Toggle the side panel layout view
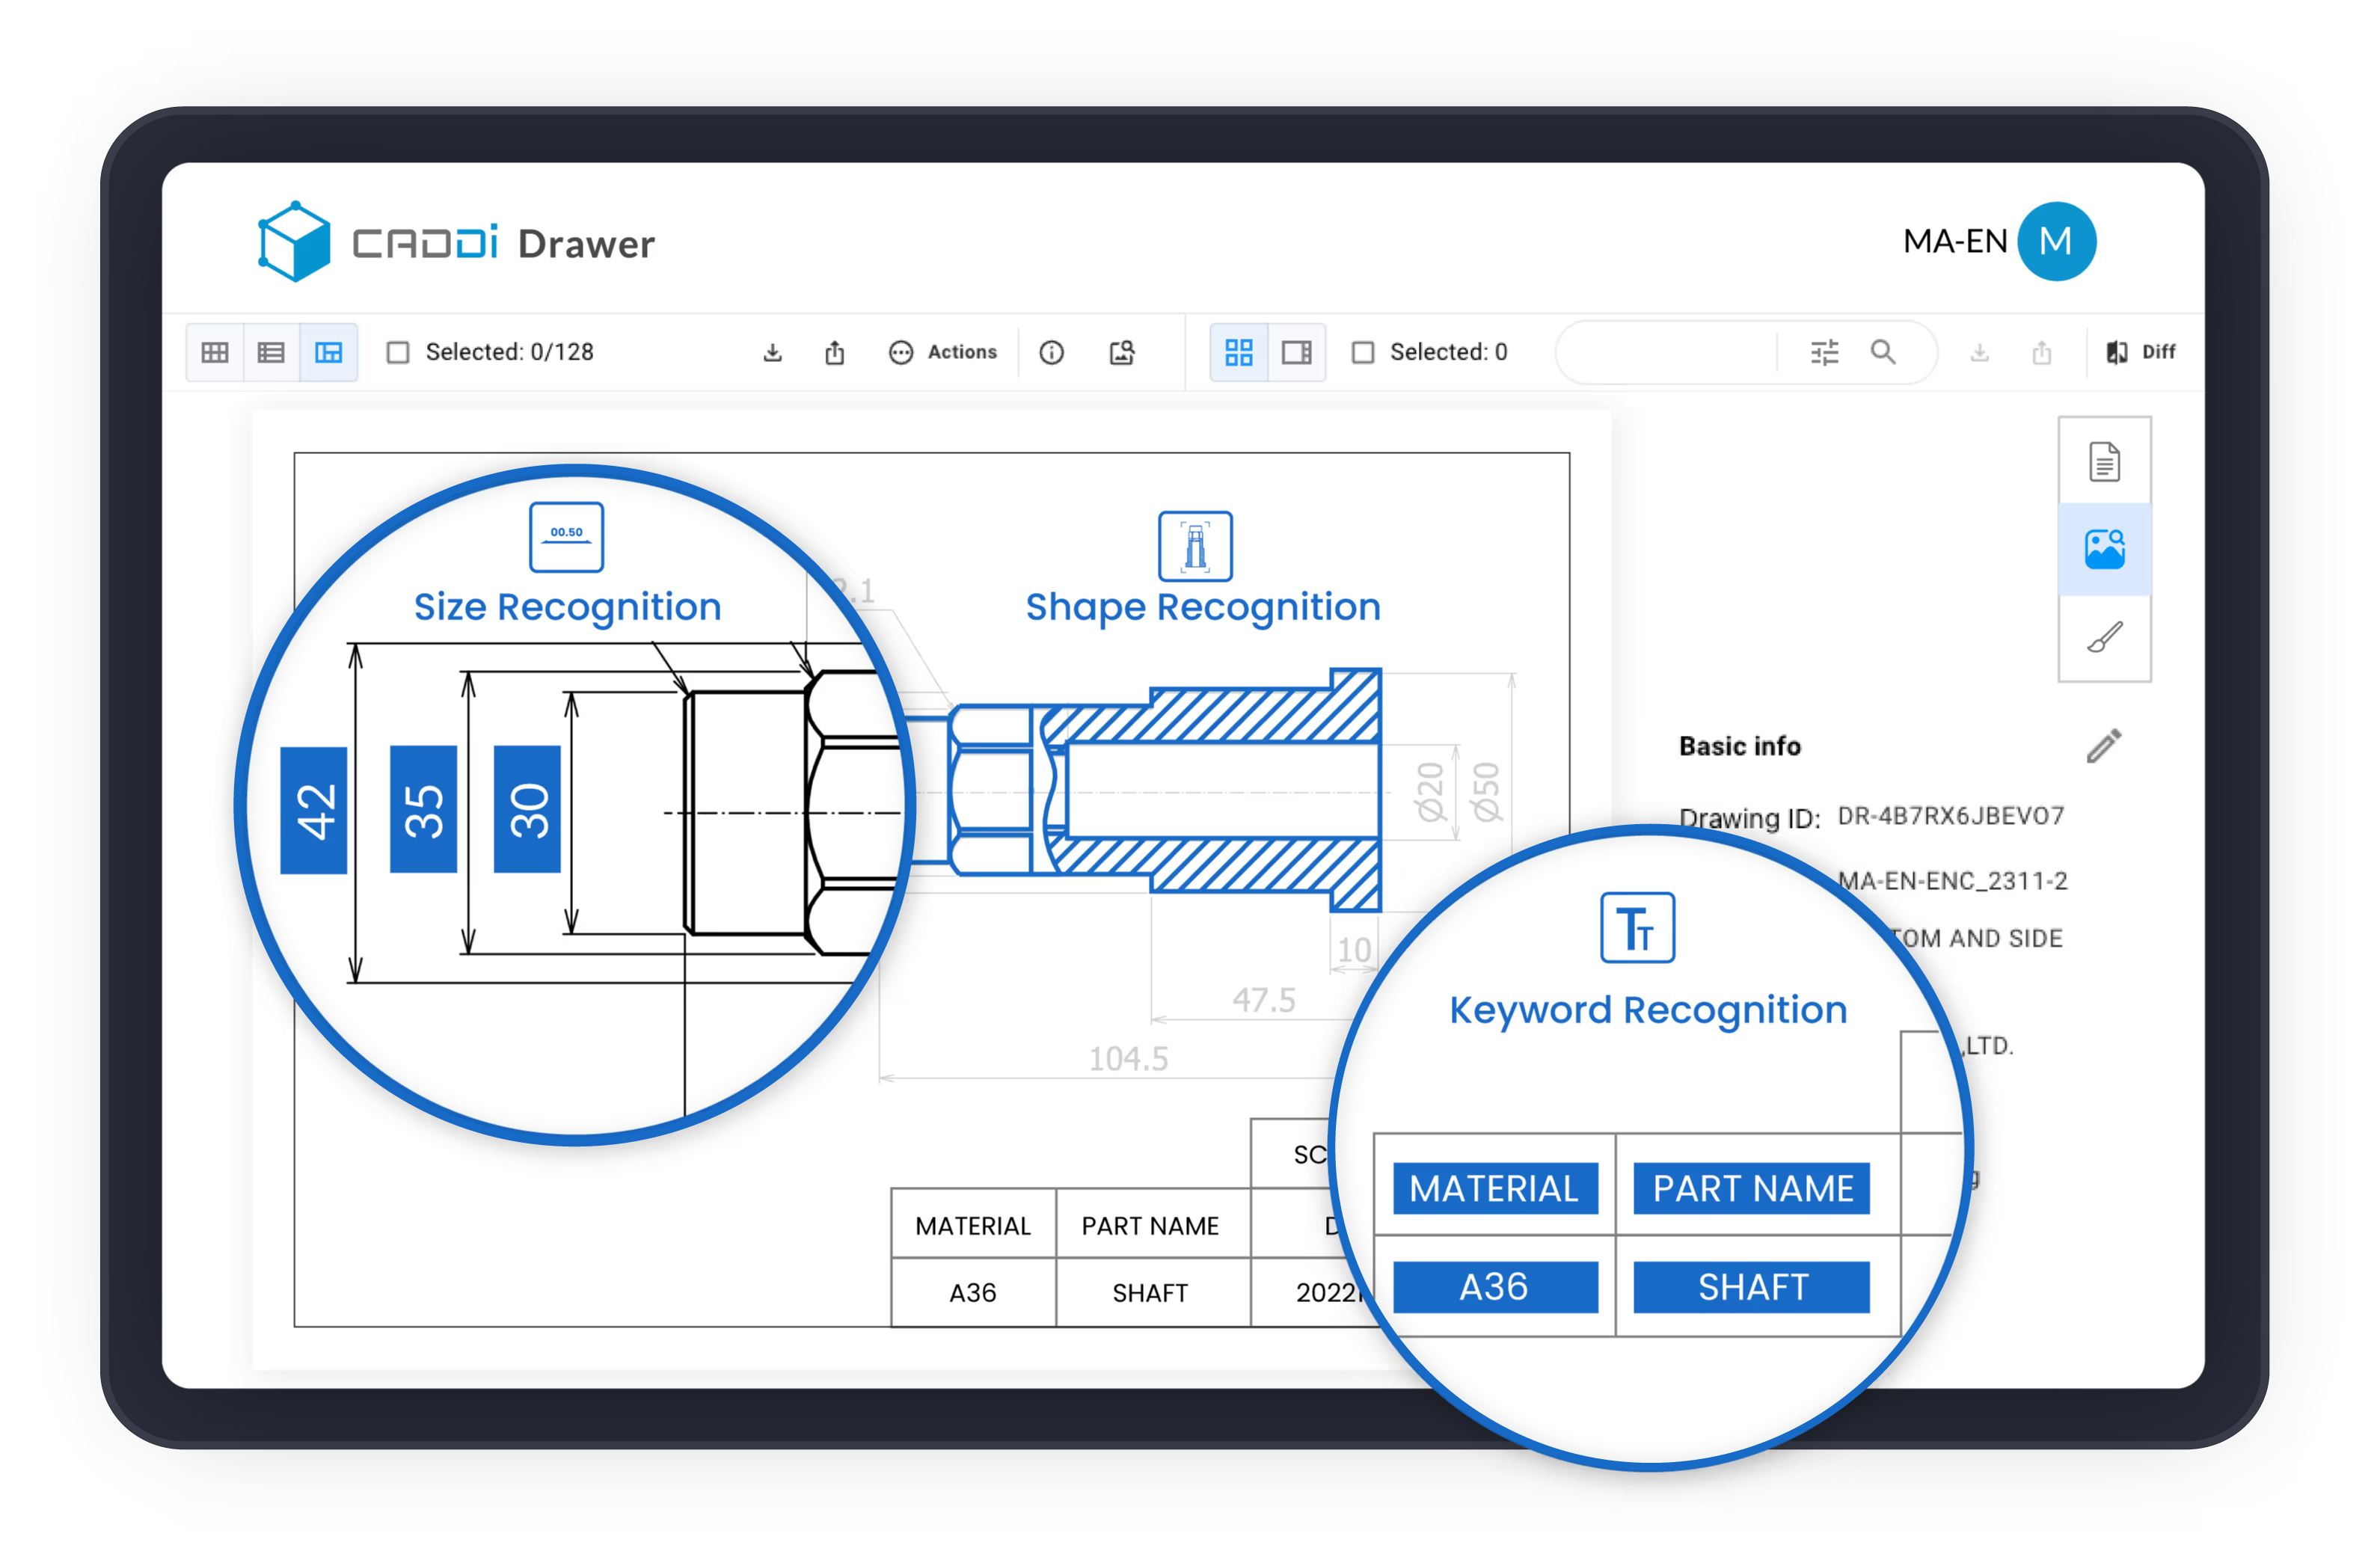The image size is (2380, 1563). point(1297,352)
